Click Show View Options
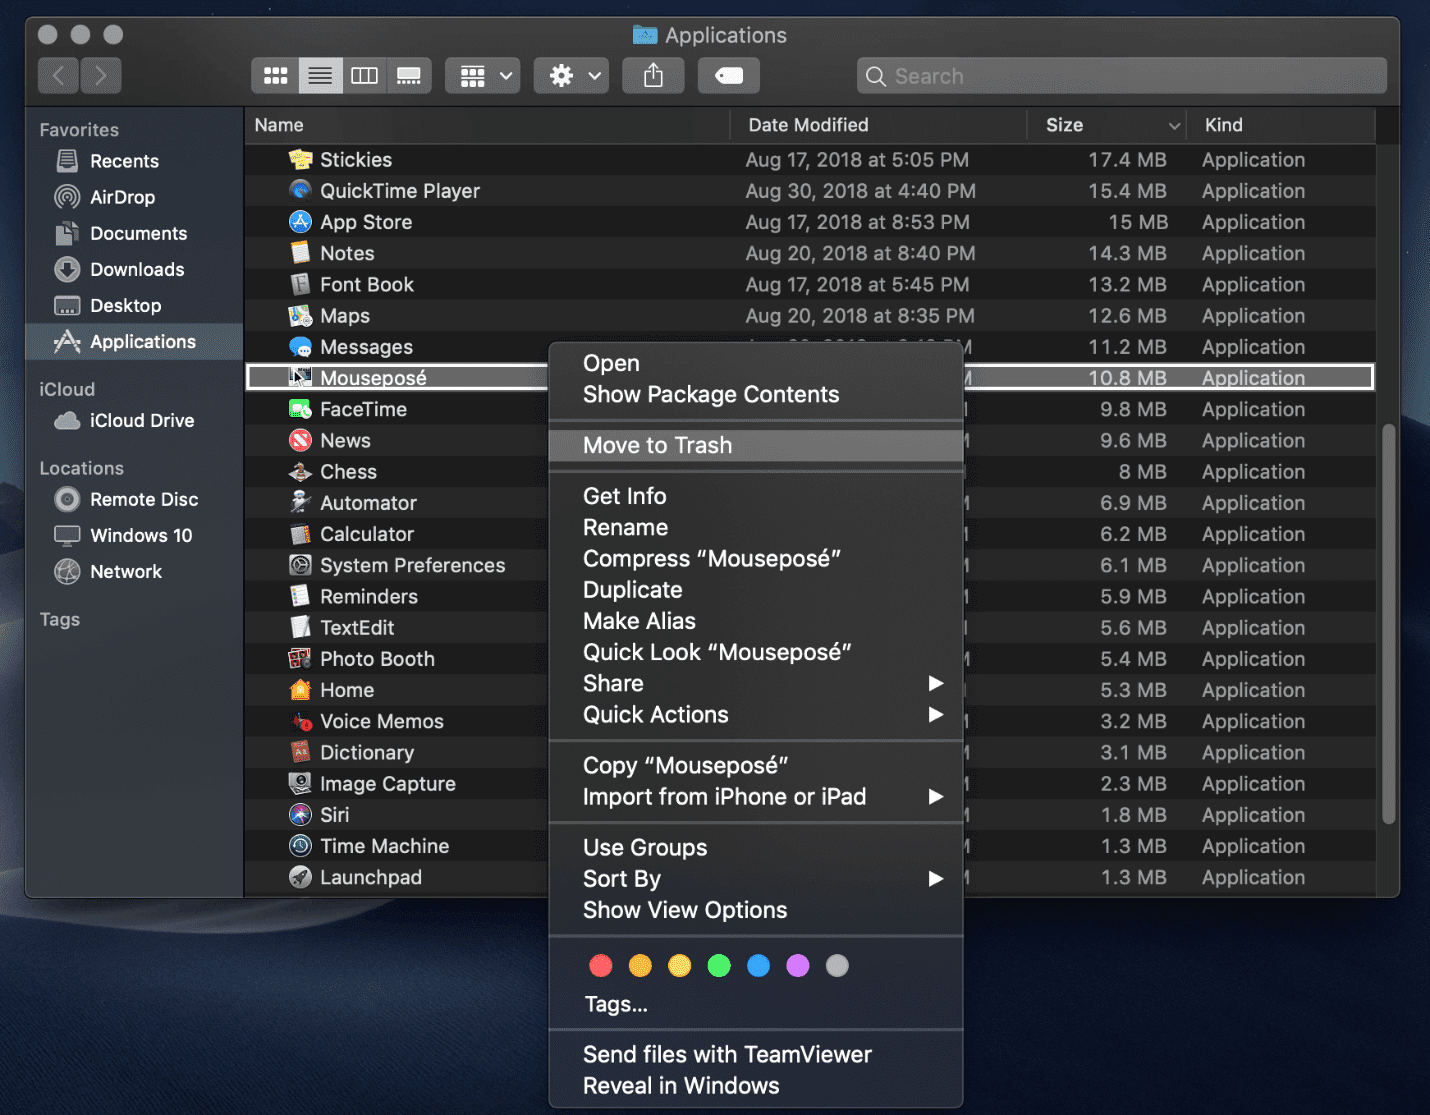This screenshot has height=1115, width=1430. click(x=684, y=910)
